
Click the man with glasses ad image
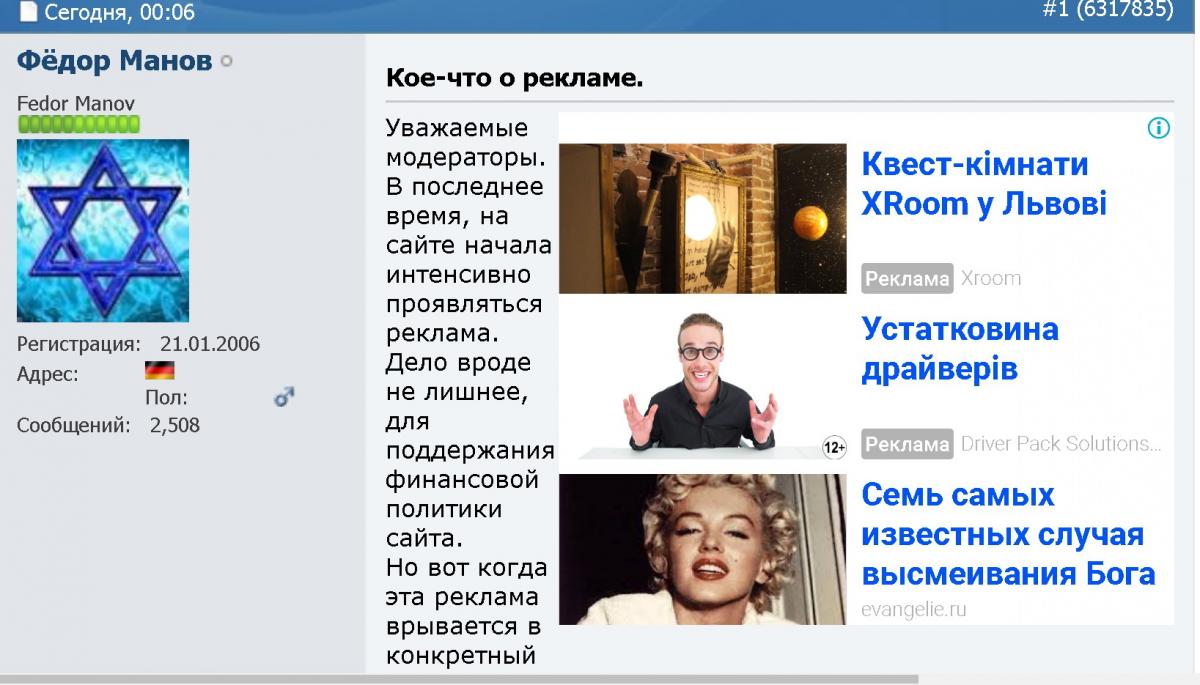[702, 383]
